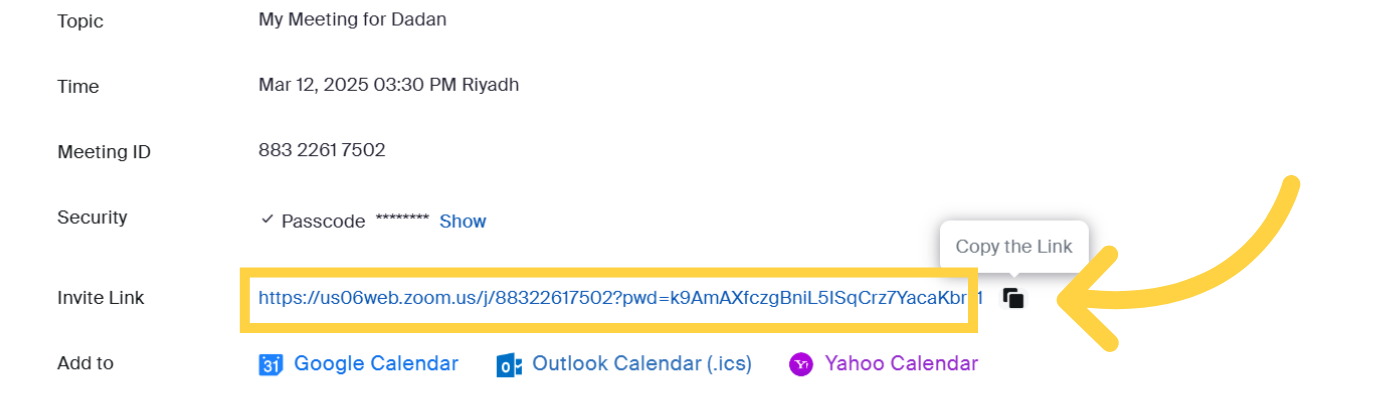Click the topic "My Meeting for Dadan"

[352, 19]
